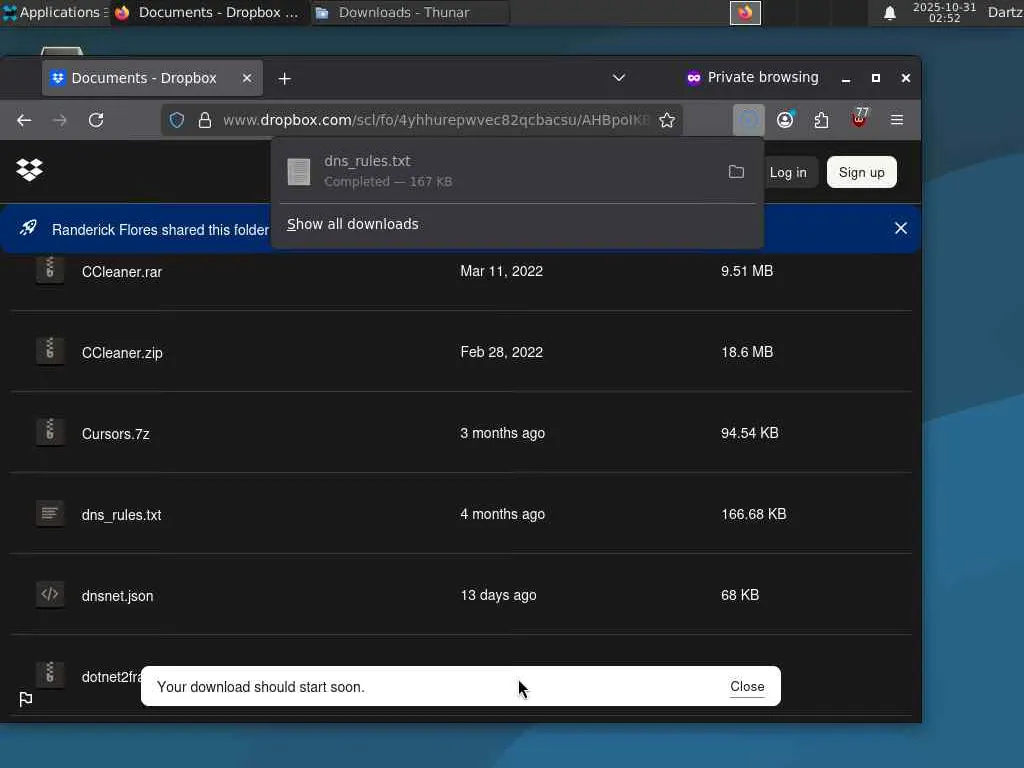
Task: Click the Firefox workspace icon in top panel
Action: click(745, 12)
